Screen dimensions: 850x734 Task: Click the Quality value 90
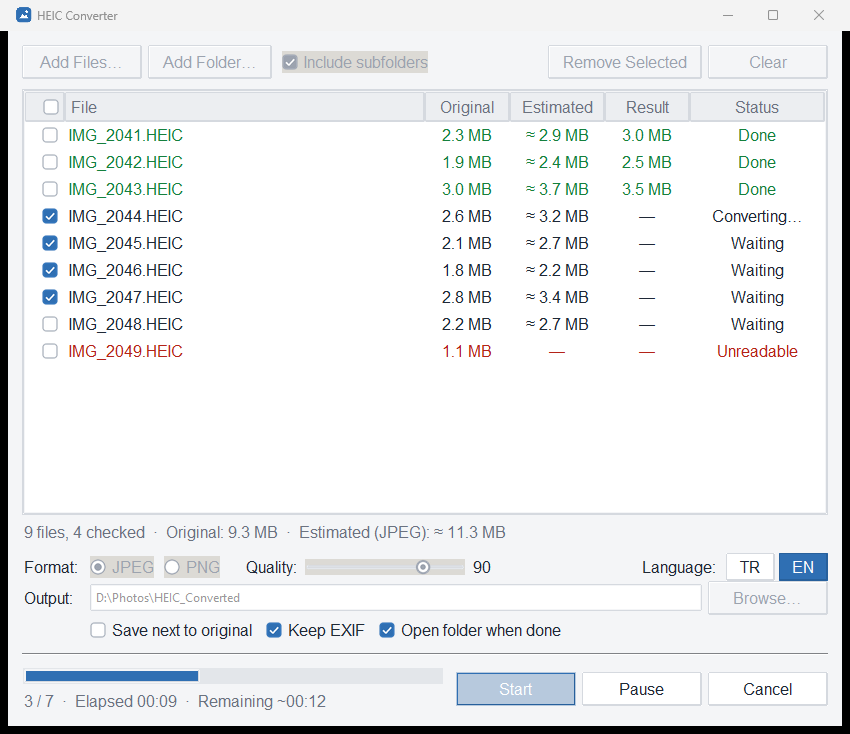coord(482,567)
